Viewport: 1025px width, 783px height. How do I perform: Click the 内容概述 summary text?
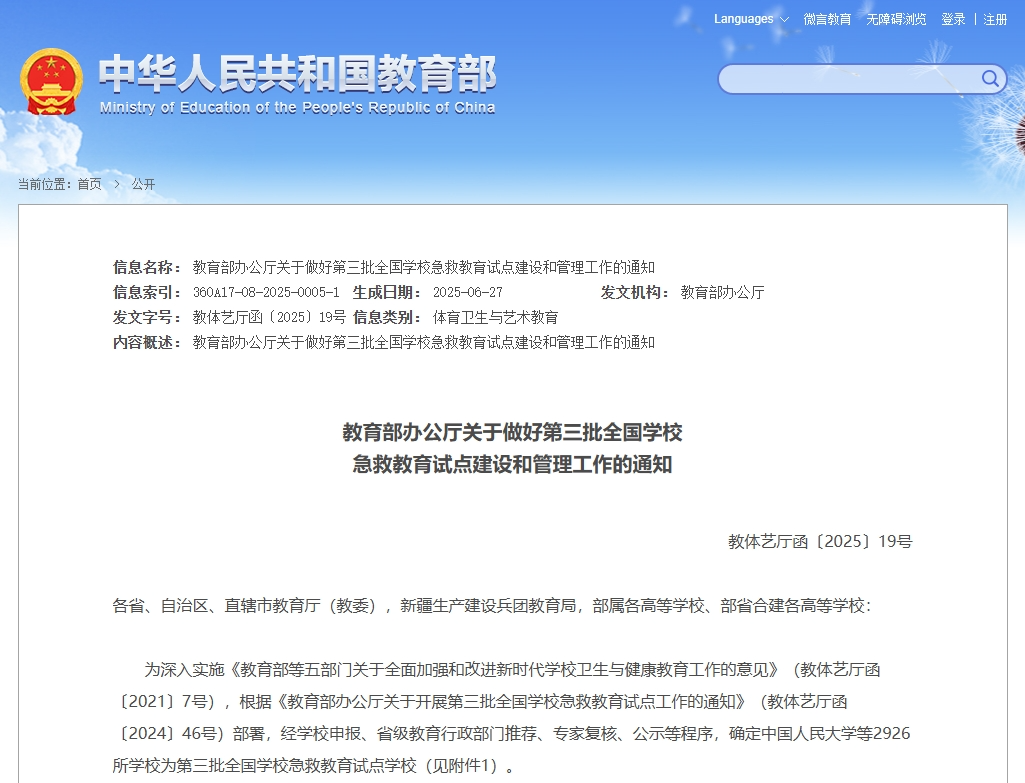[x=424, y=342]
